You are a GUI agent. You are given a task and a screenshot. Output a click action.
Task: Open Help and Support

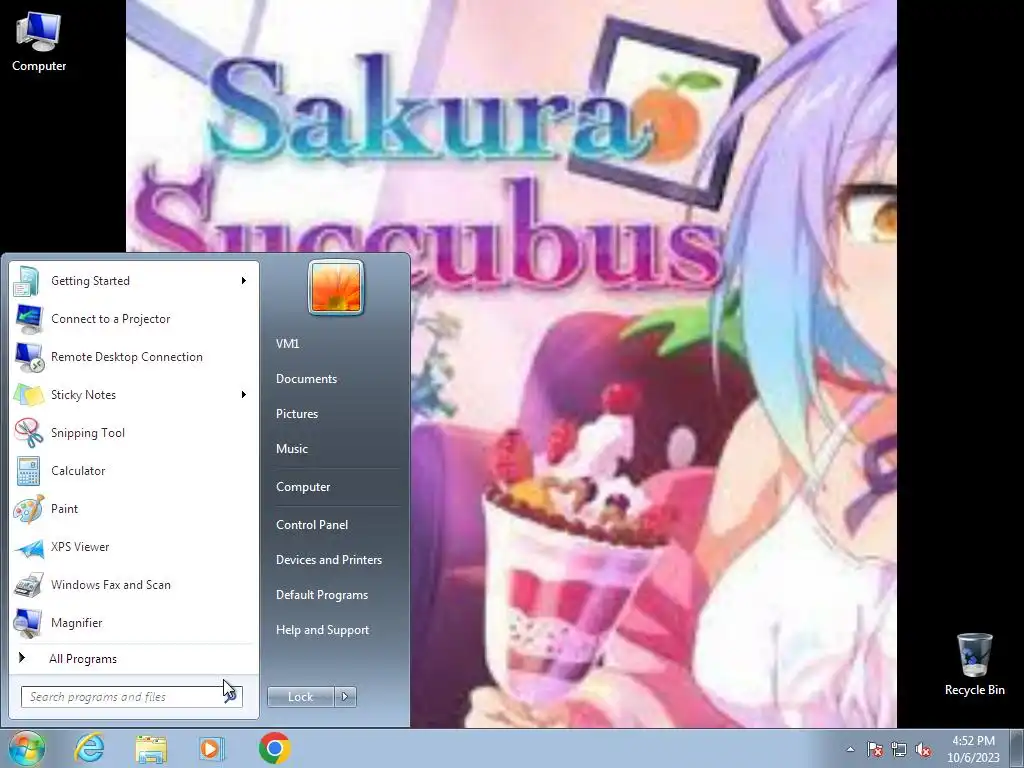pos(322,630)
